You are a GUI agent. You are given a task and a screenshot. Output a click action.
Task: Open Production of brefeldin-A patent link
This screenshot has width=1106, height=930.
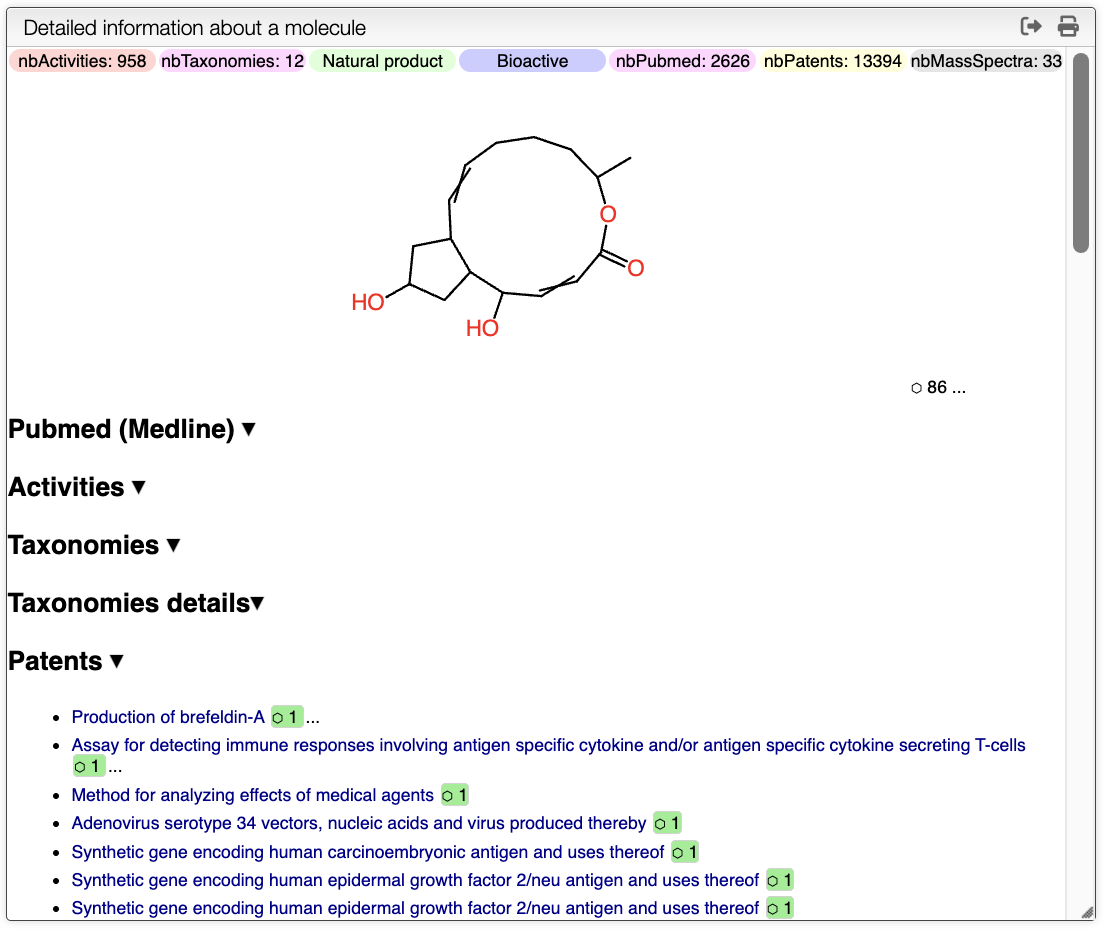tap(168, 717)
